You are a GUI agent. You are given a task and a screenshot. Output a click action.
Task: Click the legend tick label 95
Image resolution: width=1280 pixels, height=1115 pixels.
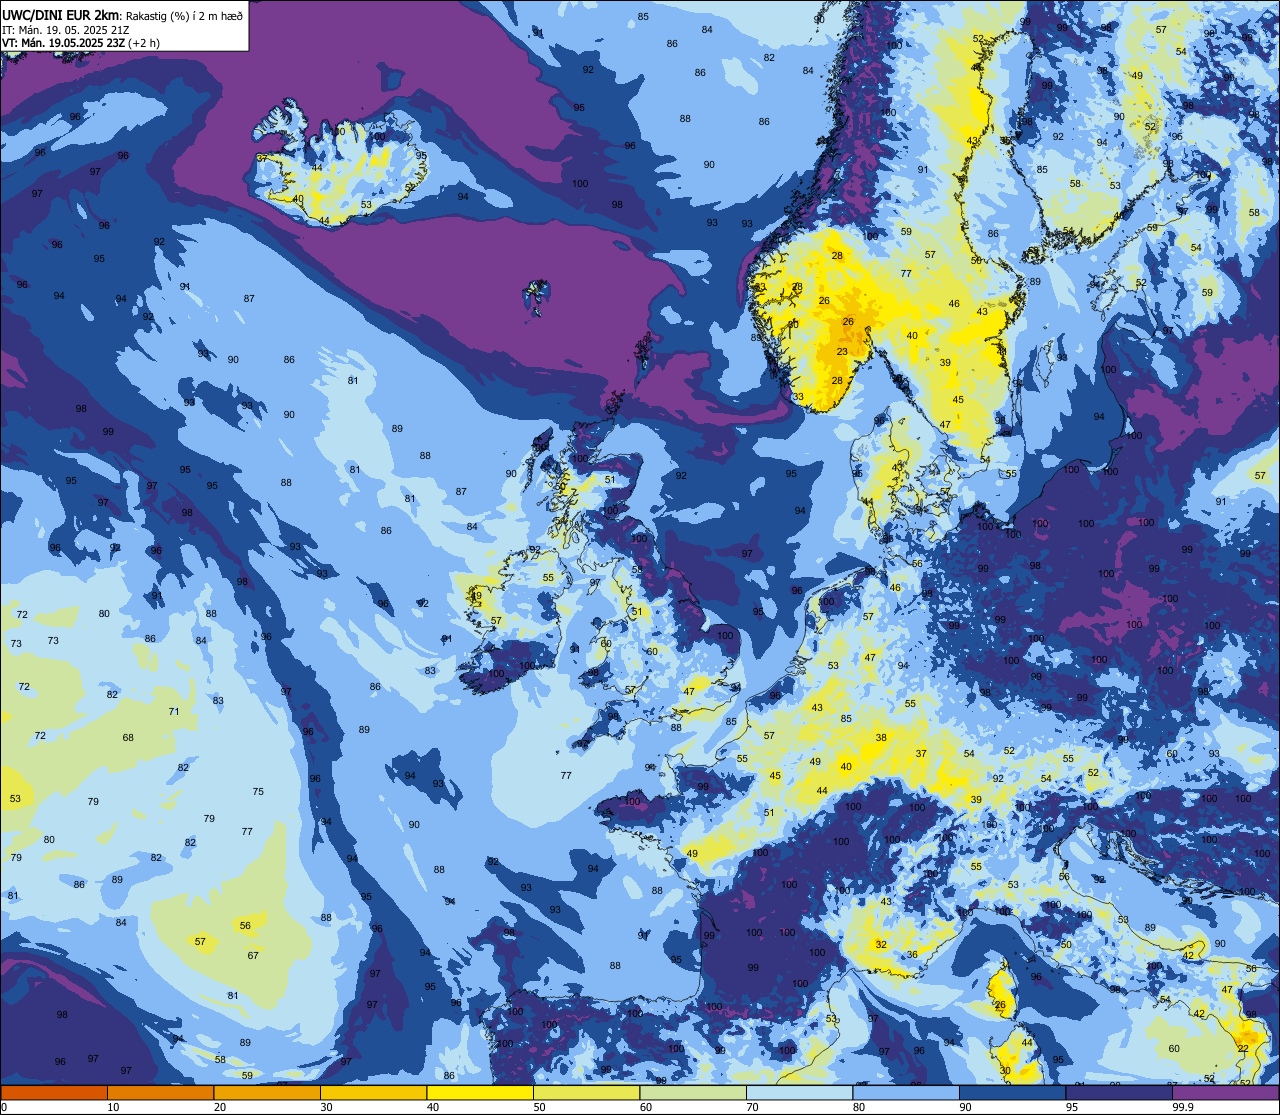(x=1072, y=1107)
